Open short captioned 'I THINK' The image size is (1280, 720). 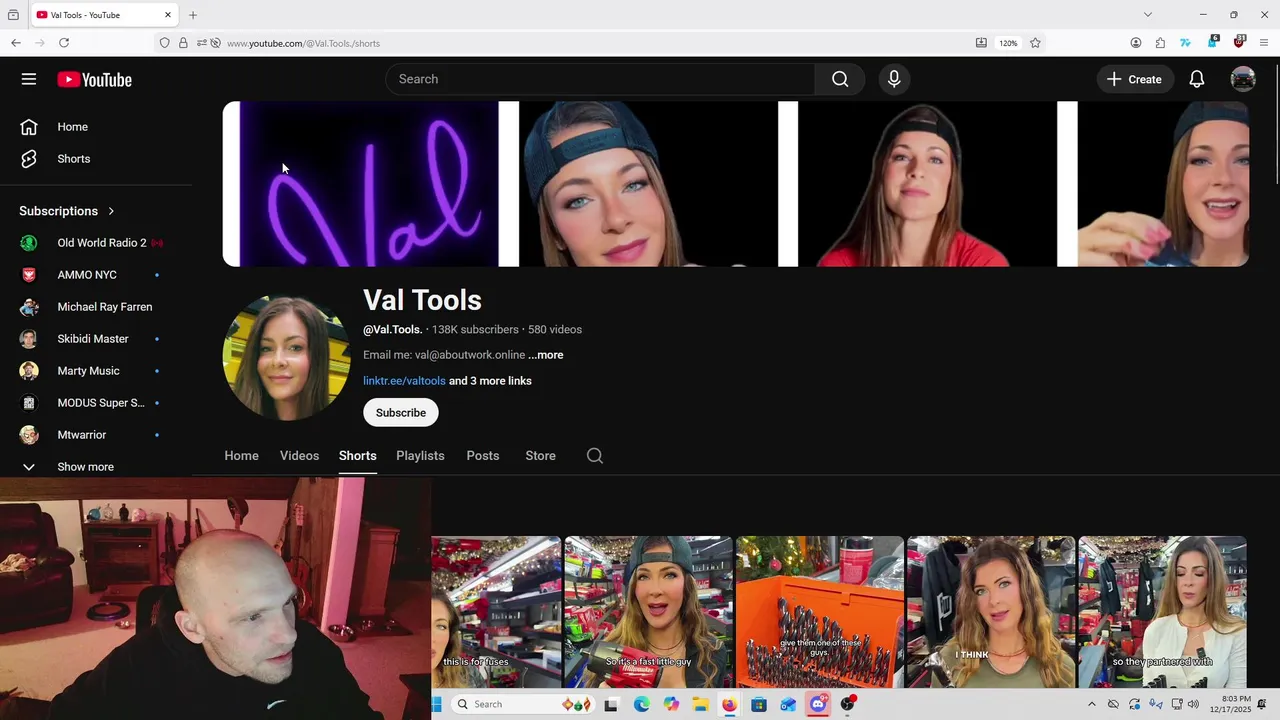[991, 612]
